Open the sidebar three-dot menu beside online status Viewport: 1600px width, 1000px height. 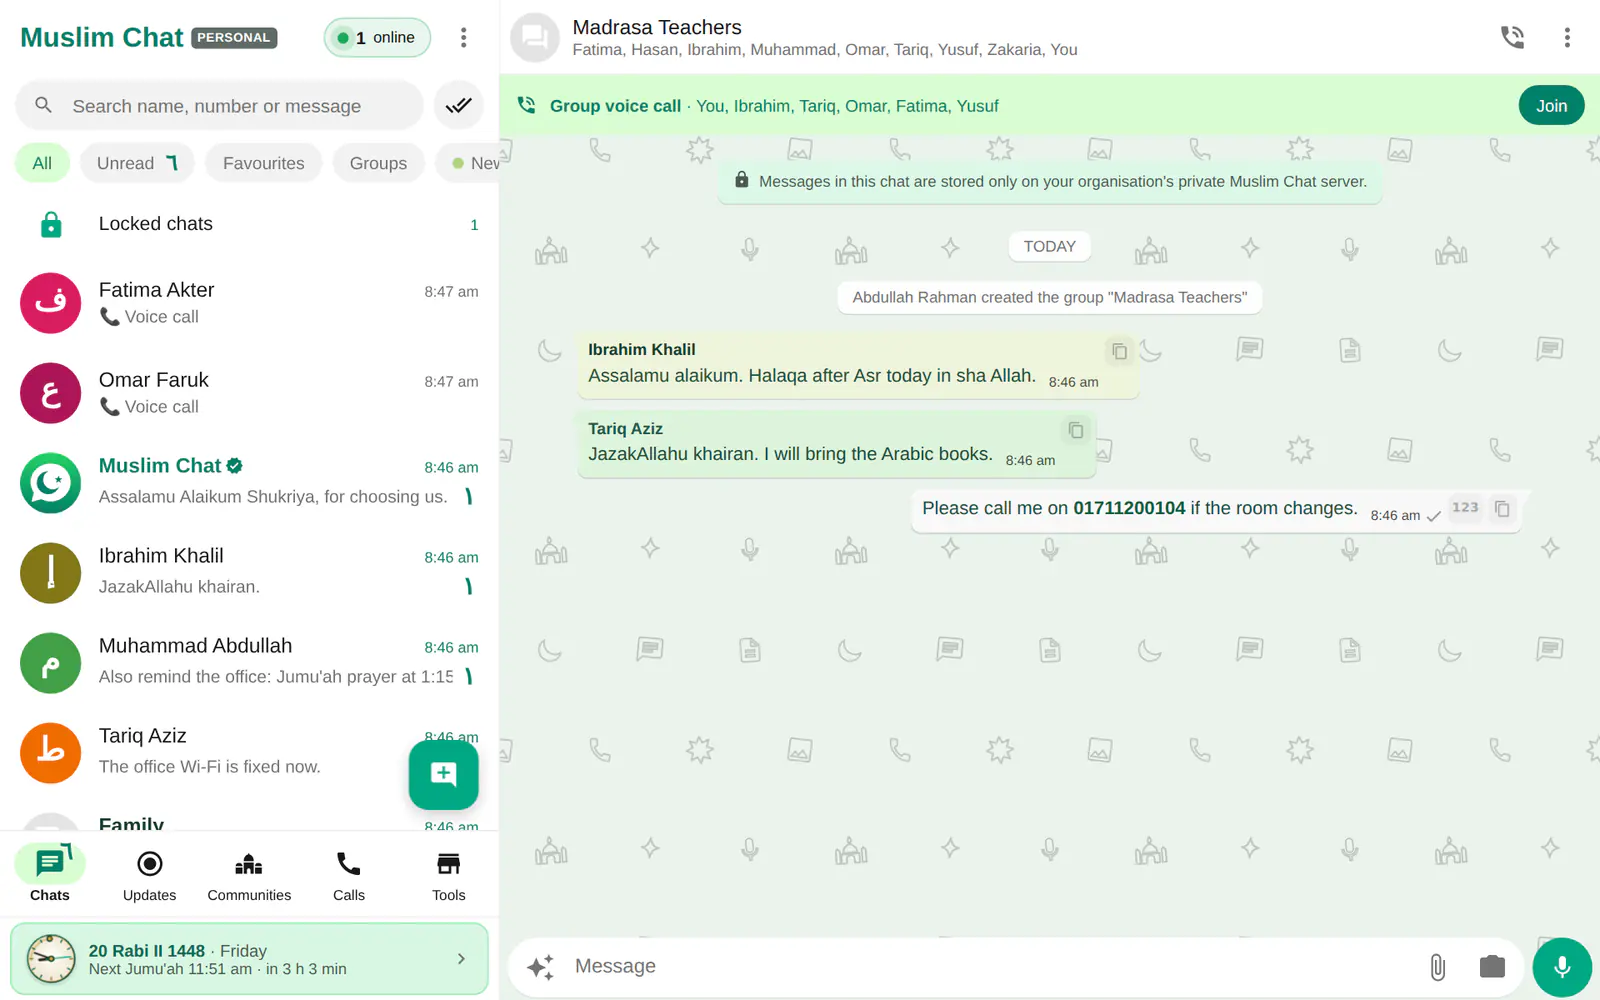[x=463, y=38]
